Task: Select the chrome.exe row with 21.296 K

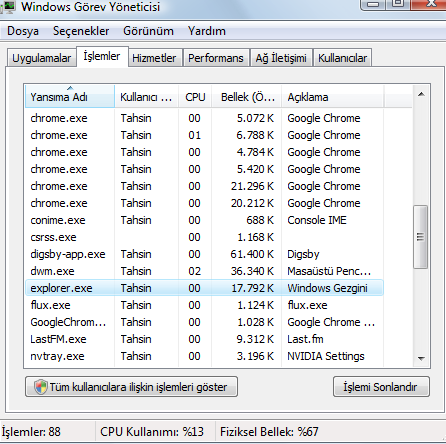Action: click(204, 186)
